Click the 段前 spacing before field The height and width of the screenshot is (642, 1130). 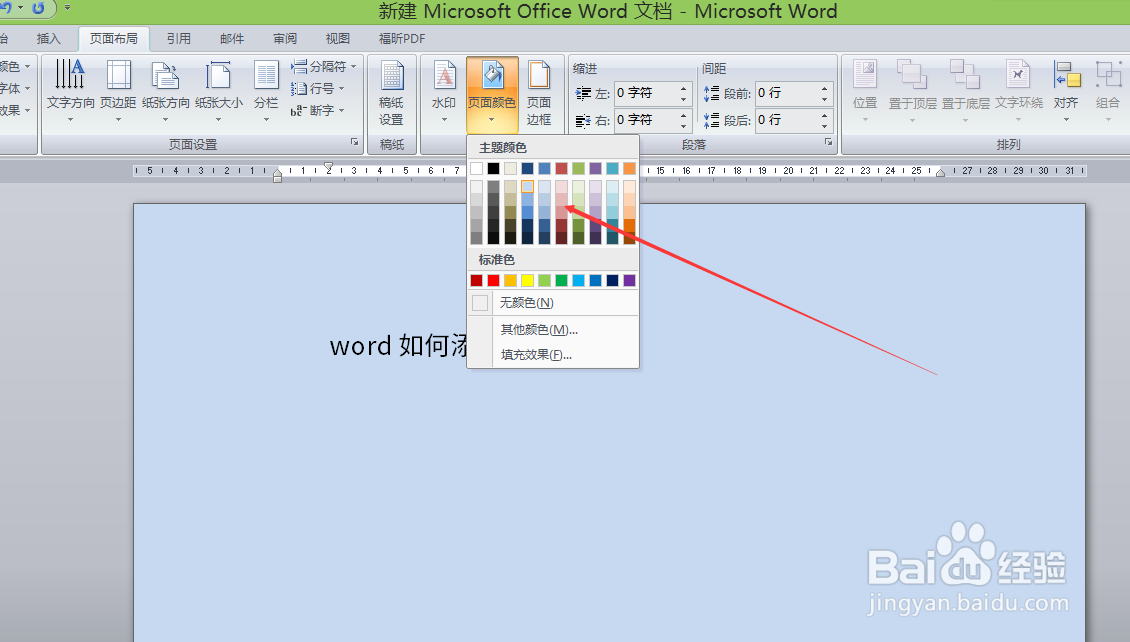point(787,94)
